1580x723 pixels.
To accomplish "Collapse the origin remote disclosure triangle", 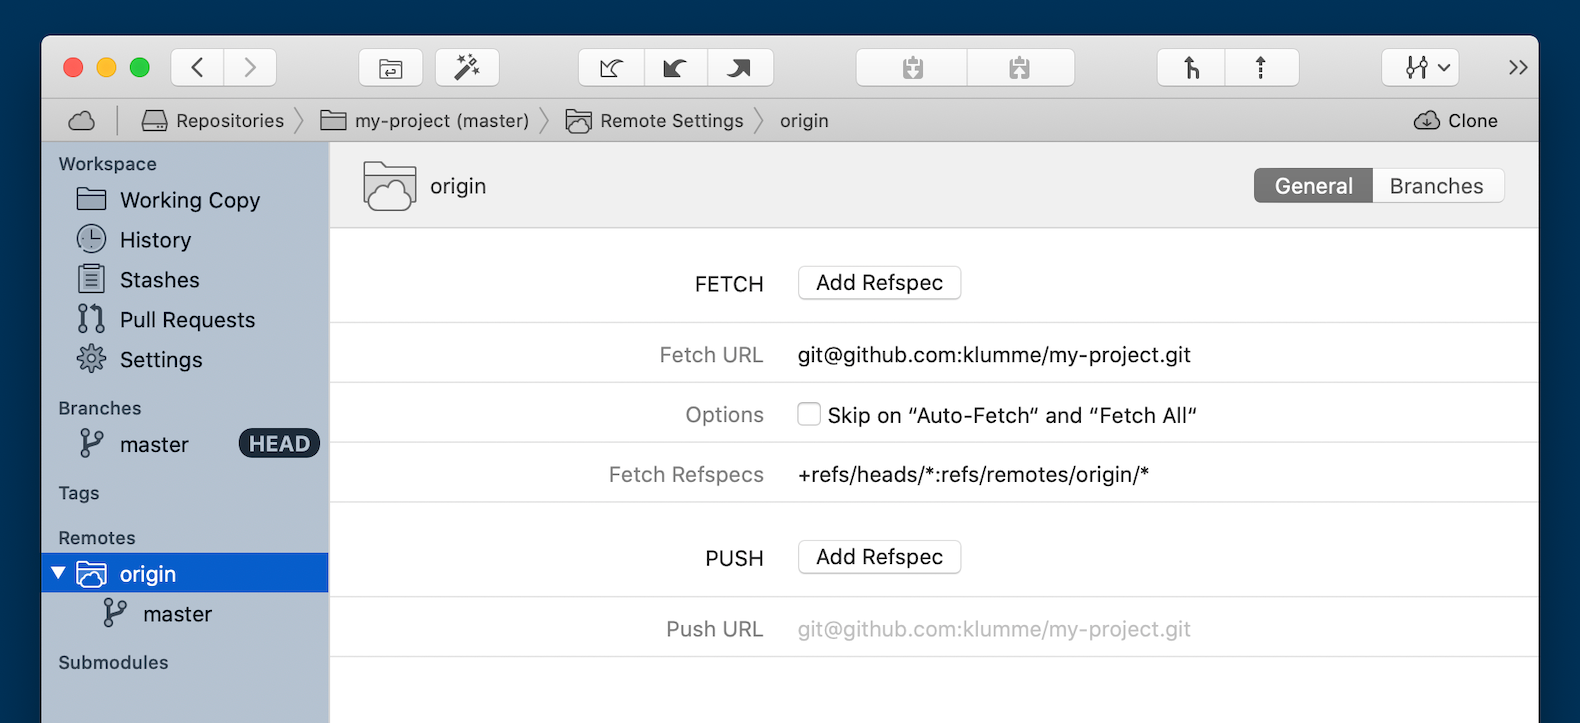I will 59,573.
